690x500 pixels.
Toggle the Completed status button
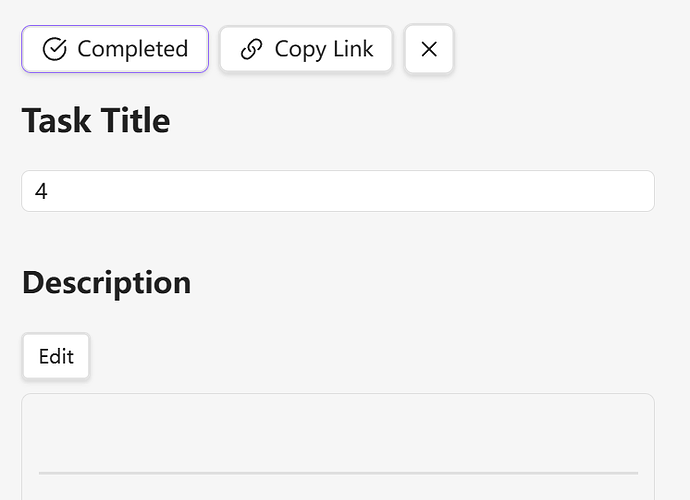pyautogui.click(x=115, y=49)
